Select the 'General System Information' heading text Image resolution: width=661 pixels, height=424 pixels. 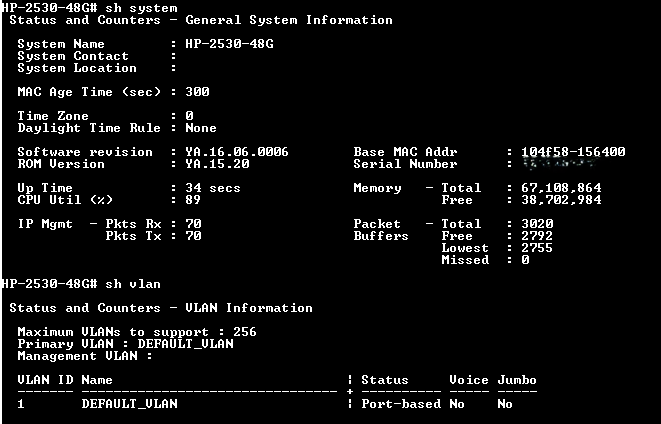click(x=289, y=20)
